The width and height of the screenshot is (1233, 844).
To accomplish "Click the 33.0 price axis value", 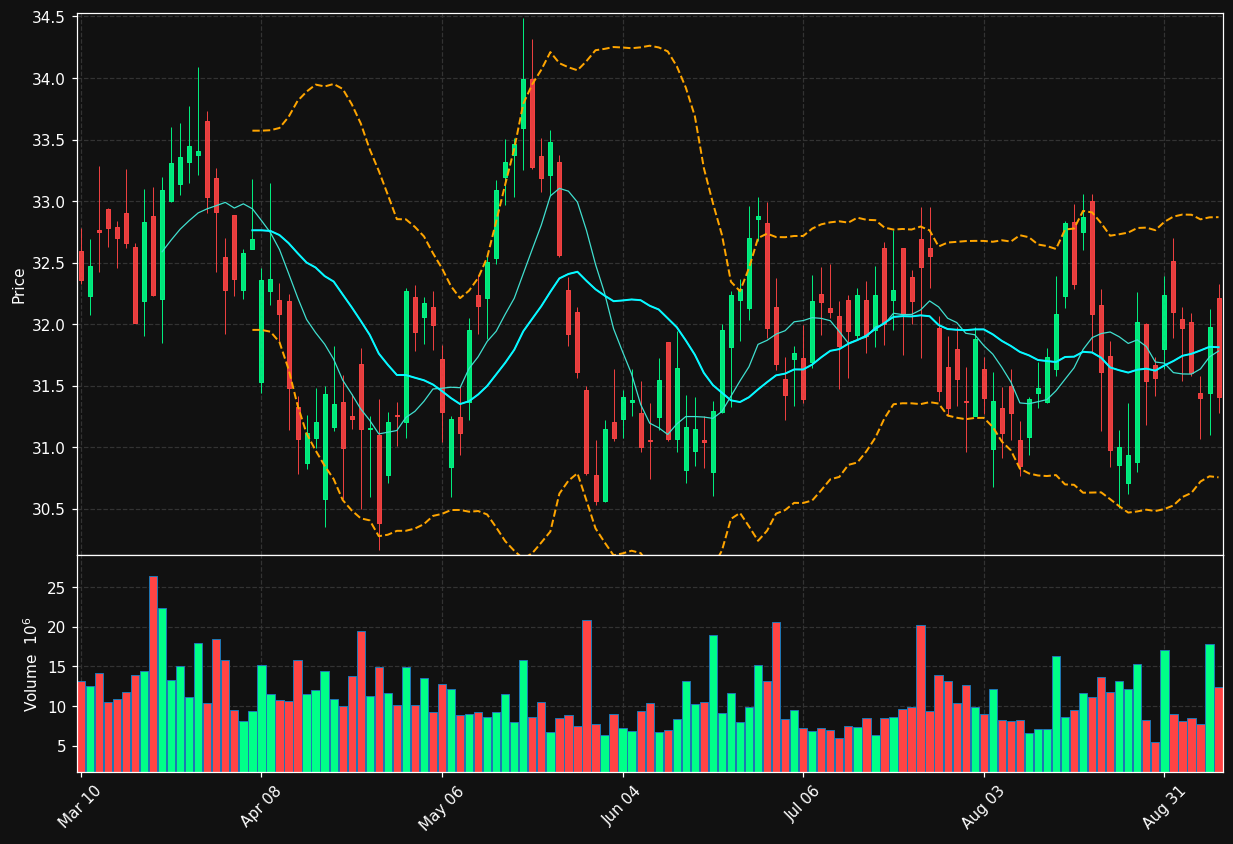I will pos(48,202).
